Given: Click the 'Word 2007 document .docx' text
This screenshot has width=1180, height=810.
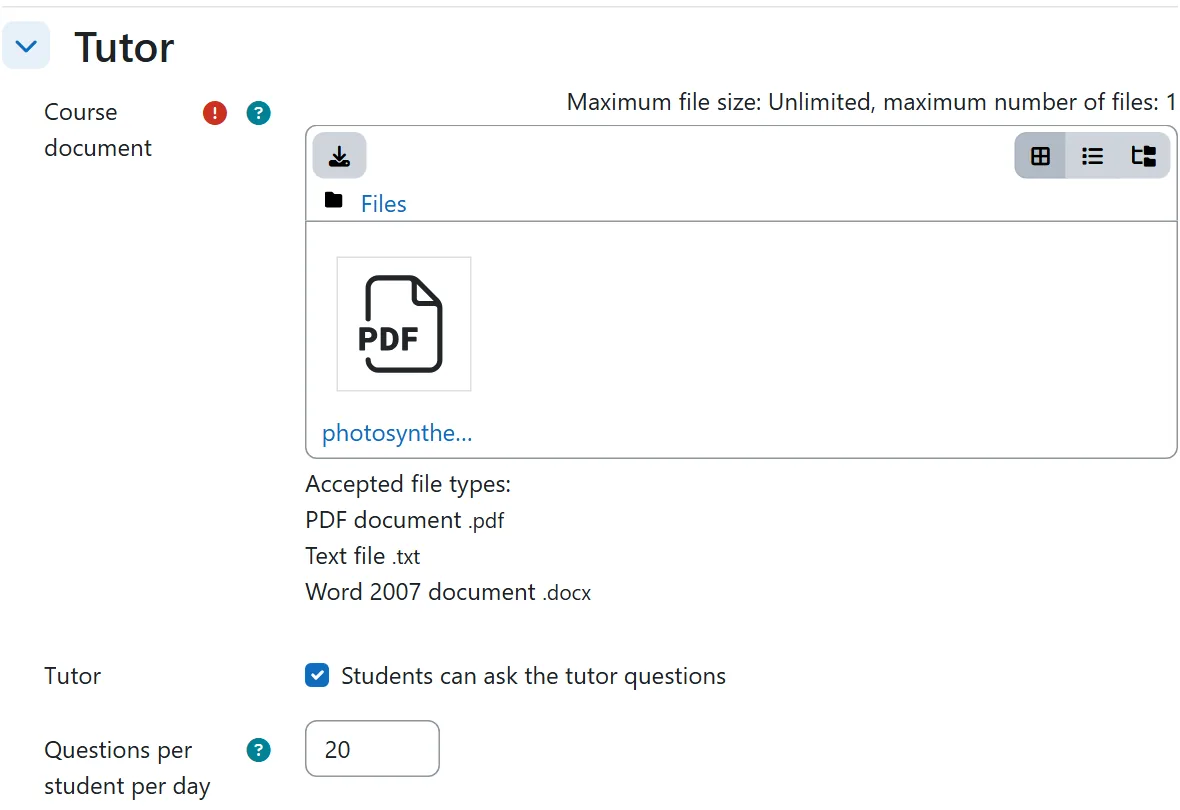Looking at the screenshot, I should [448, 592].
